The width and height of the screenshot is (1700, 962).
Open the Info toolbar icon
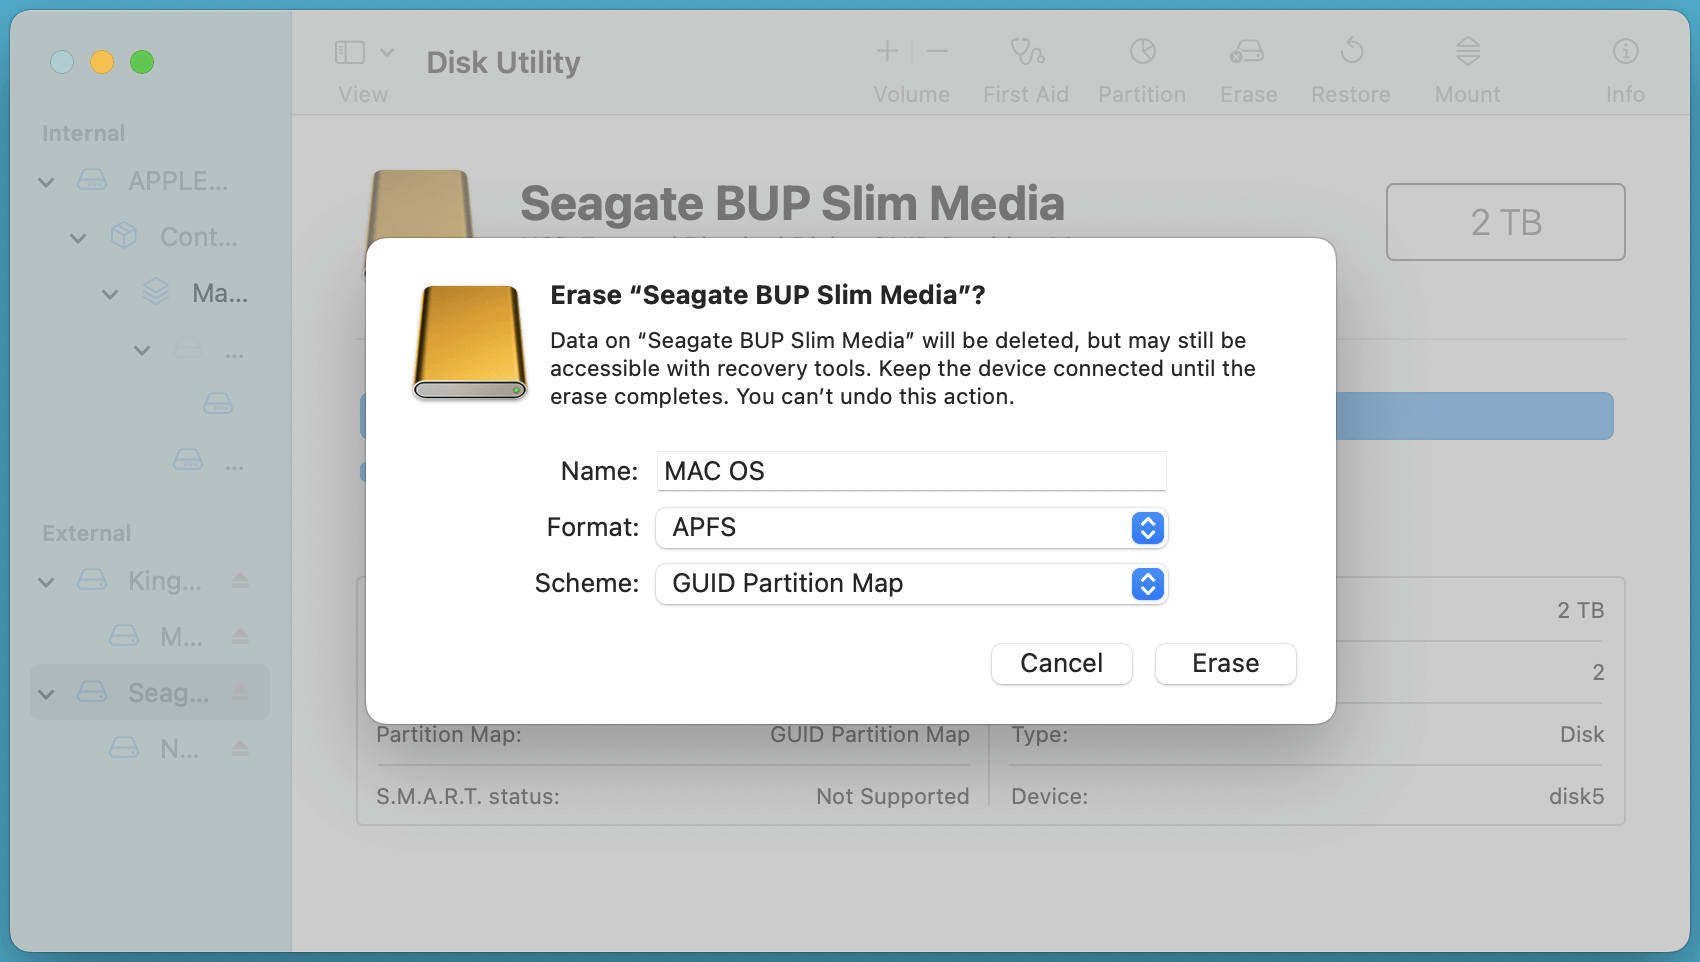(1625, 52)
